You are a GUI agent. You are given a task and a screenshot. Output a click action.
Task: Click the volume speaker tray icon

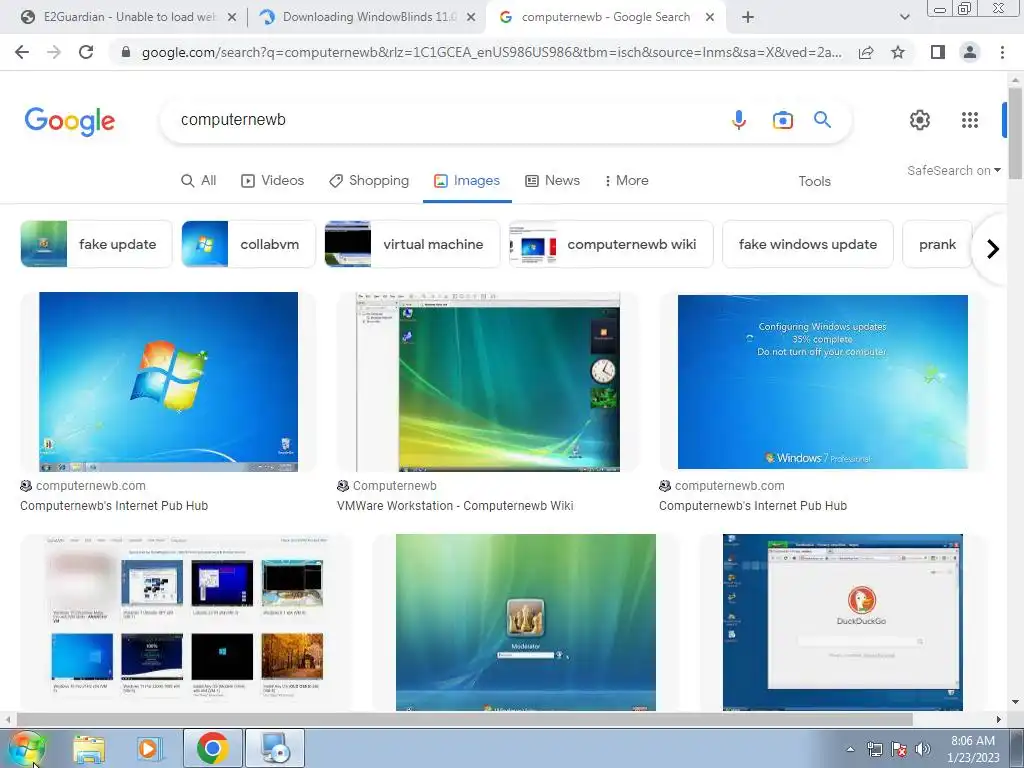[x=923, y=749]
